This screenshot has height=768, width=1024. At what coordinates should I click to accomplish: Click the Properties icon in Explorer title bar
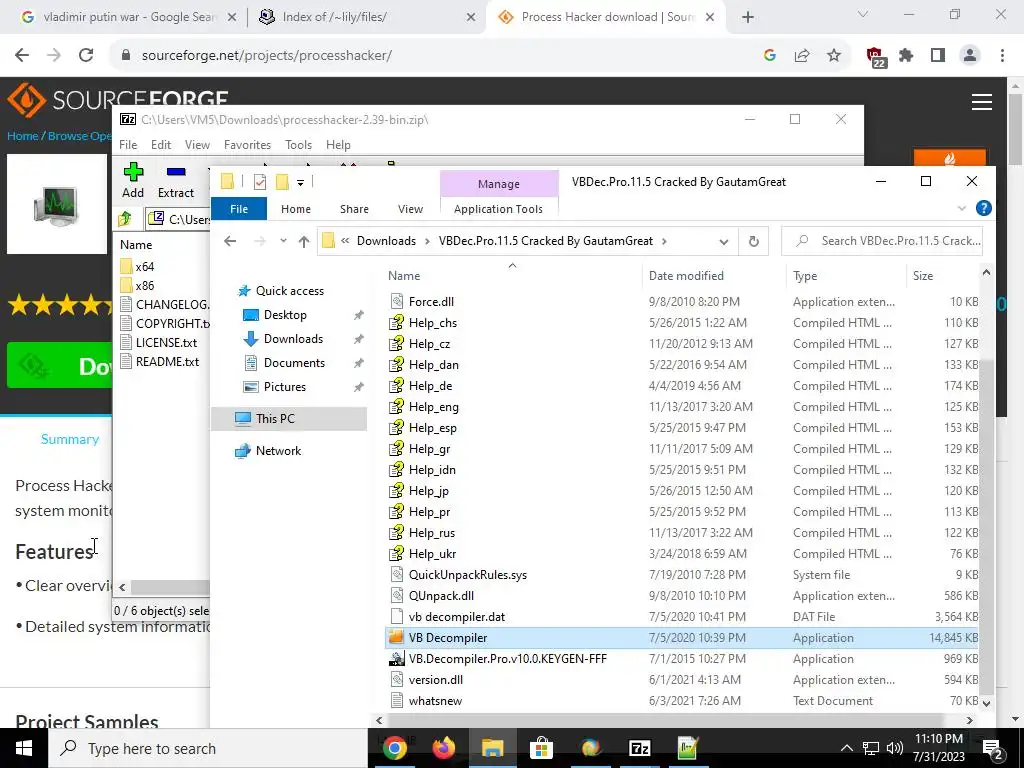tap(260, 182)
